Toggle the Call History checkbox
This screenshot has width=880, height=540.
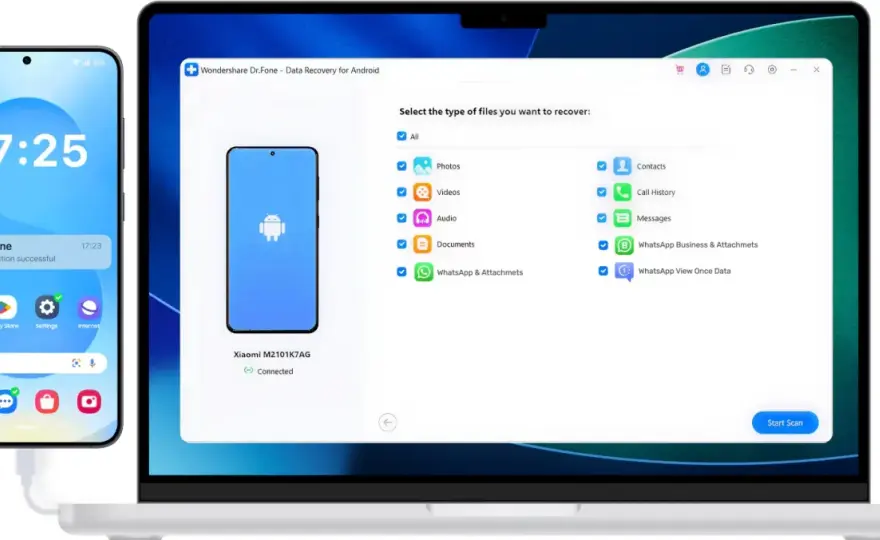point(602,192)
